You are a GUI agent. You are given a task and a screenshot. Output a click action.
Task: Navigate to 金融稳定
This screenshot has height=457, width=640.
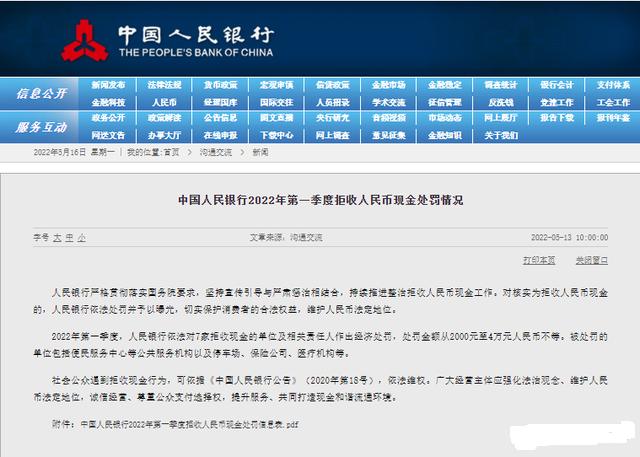445,85
